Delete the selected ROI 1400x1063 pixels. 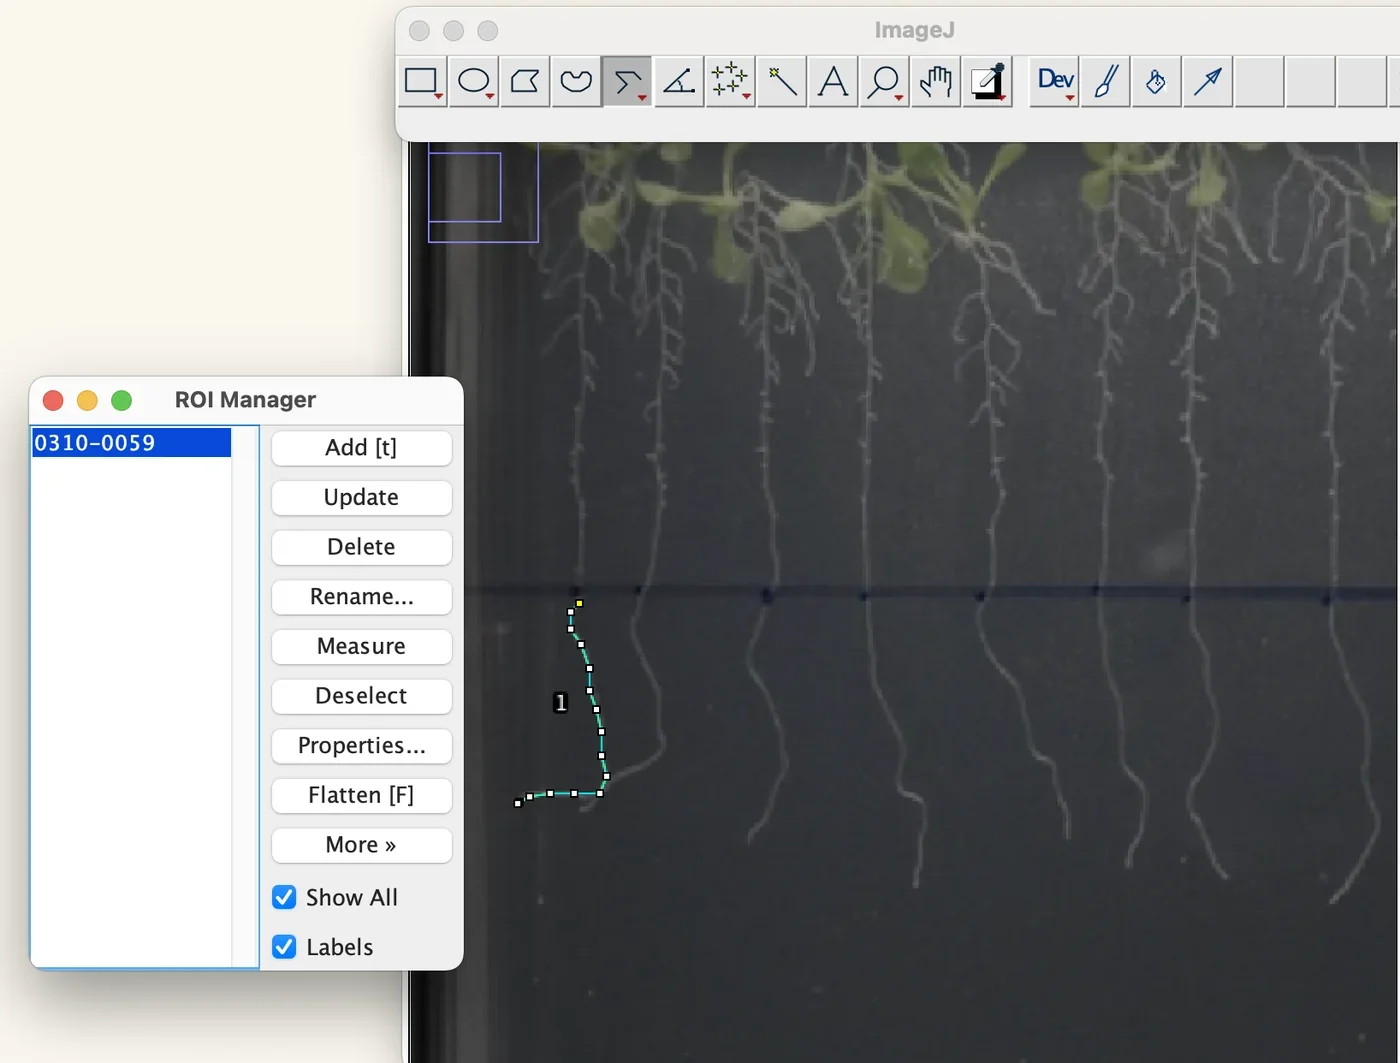pos(361,547)
